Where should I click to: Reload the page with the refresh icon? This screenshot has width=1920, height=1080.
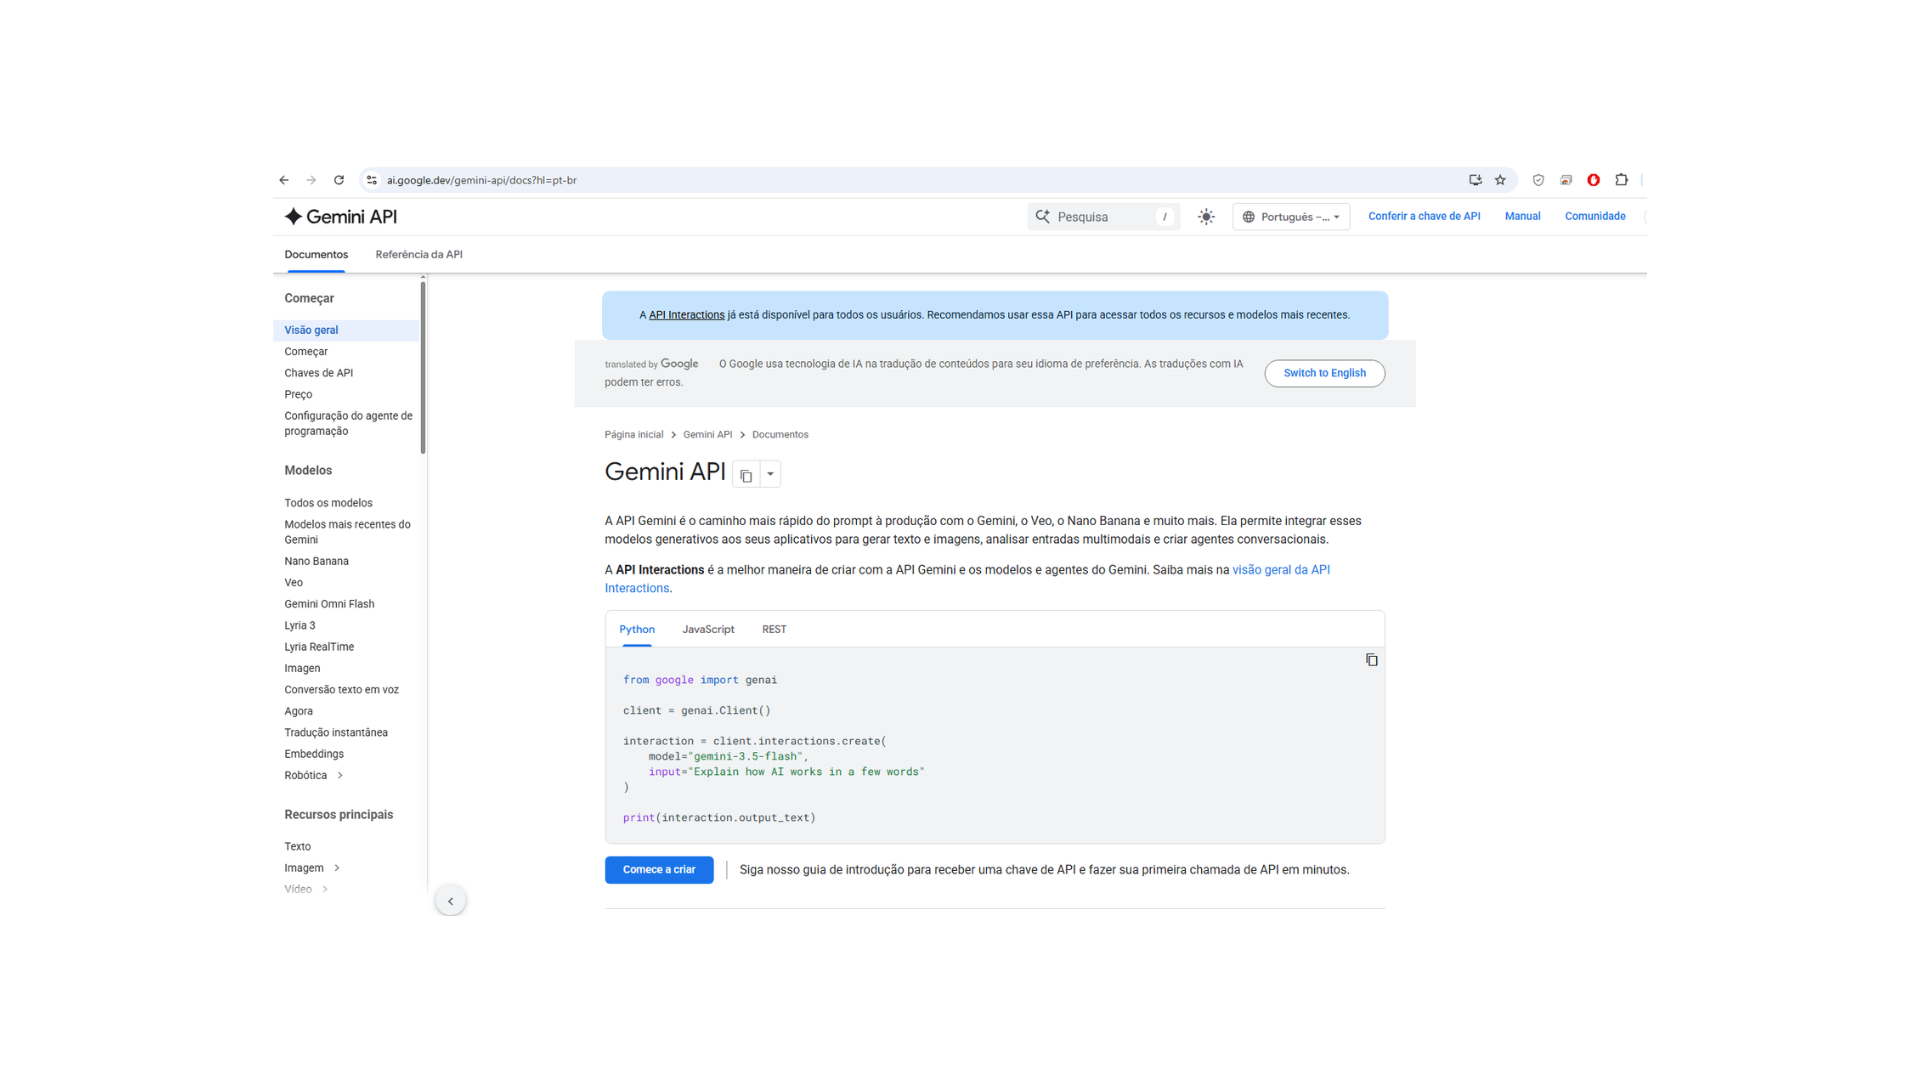click(x=339, y=180)
